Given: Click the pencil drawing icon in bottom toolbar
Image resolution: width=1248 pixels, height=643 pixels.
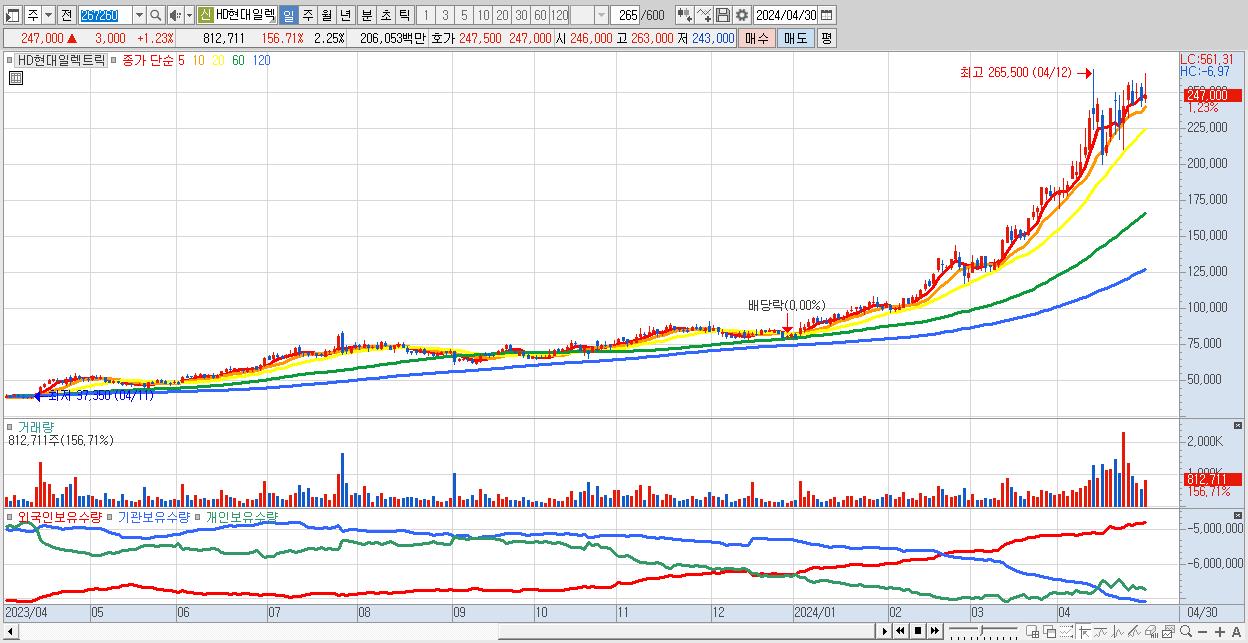Looking at the screenshot, I should (1134, 632).
